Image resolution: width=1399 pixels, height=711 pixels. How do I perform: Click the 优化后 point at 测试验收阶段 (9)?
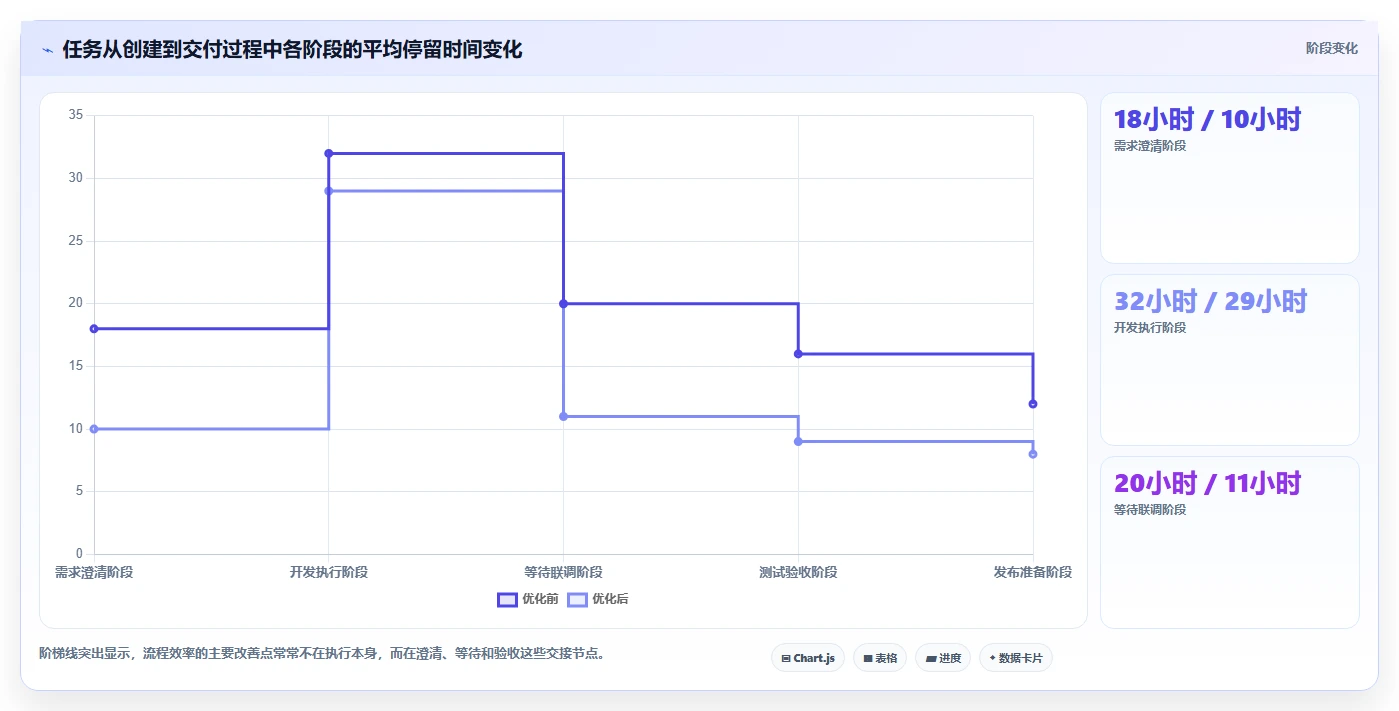coord(798,441)
